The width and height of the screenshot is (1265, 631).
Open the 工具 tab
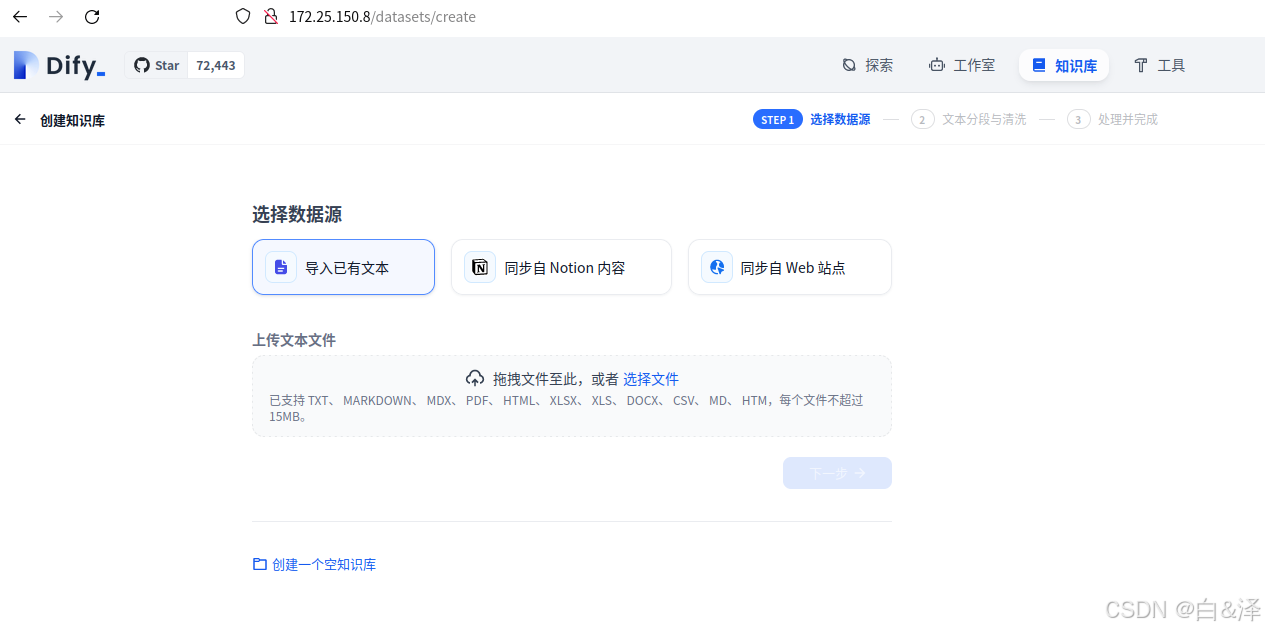click(1159, 65)
